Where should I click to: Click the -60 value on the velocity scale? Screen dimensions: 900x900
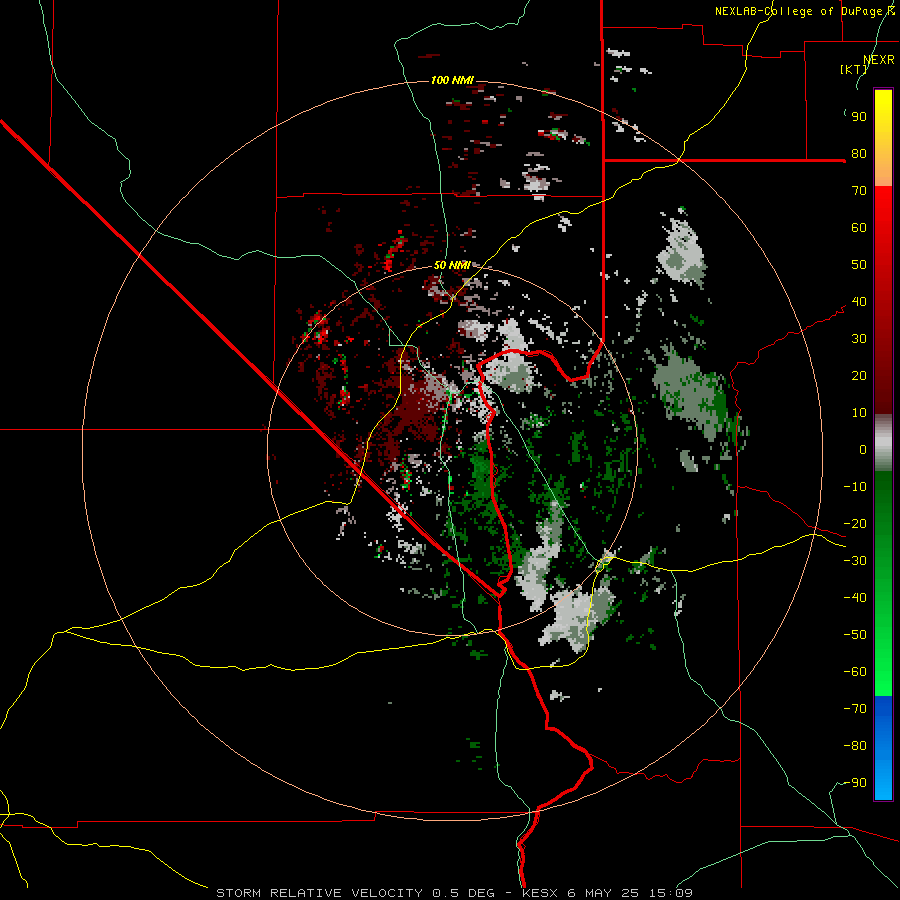point(855,672)
